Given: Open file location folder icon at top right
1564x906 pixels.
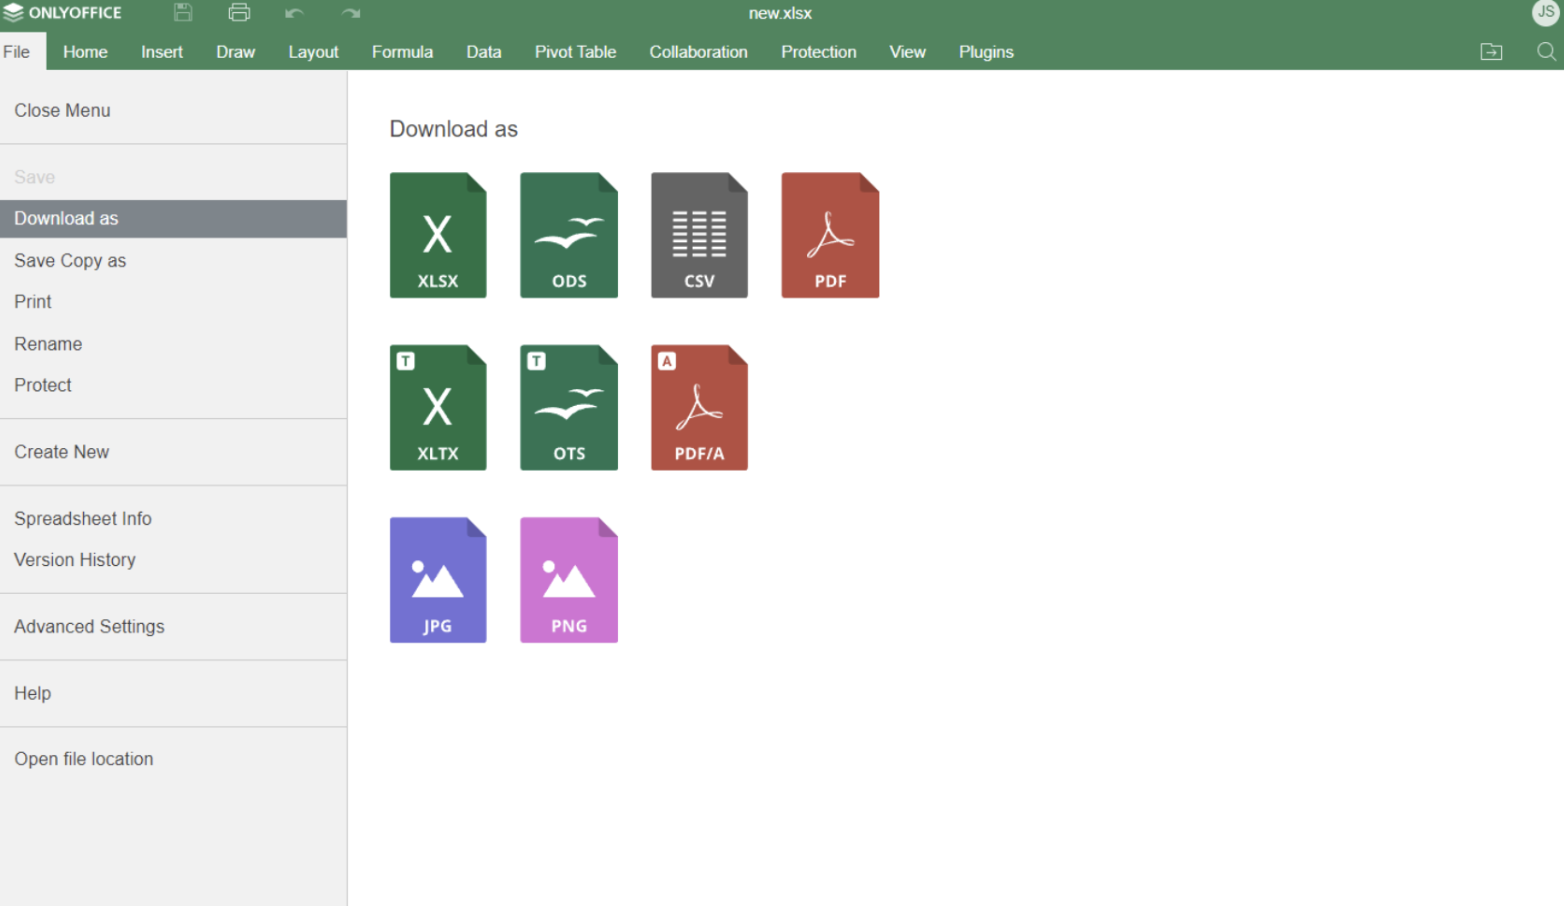Looking at the screenshot, I should (x=1491, y=52).
